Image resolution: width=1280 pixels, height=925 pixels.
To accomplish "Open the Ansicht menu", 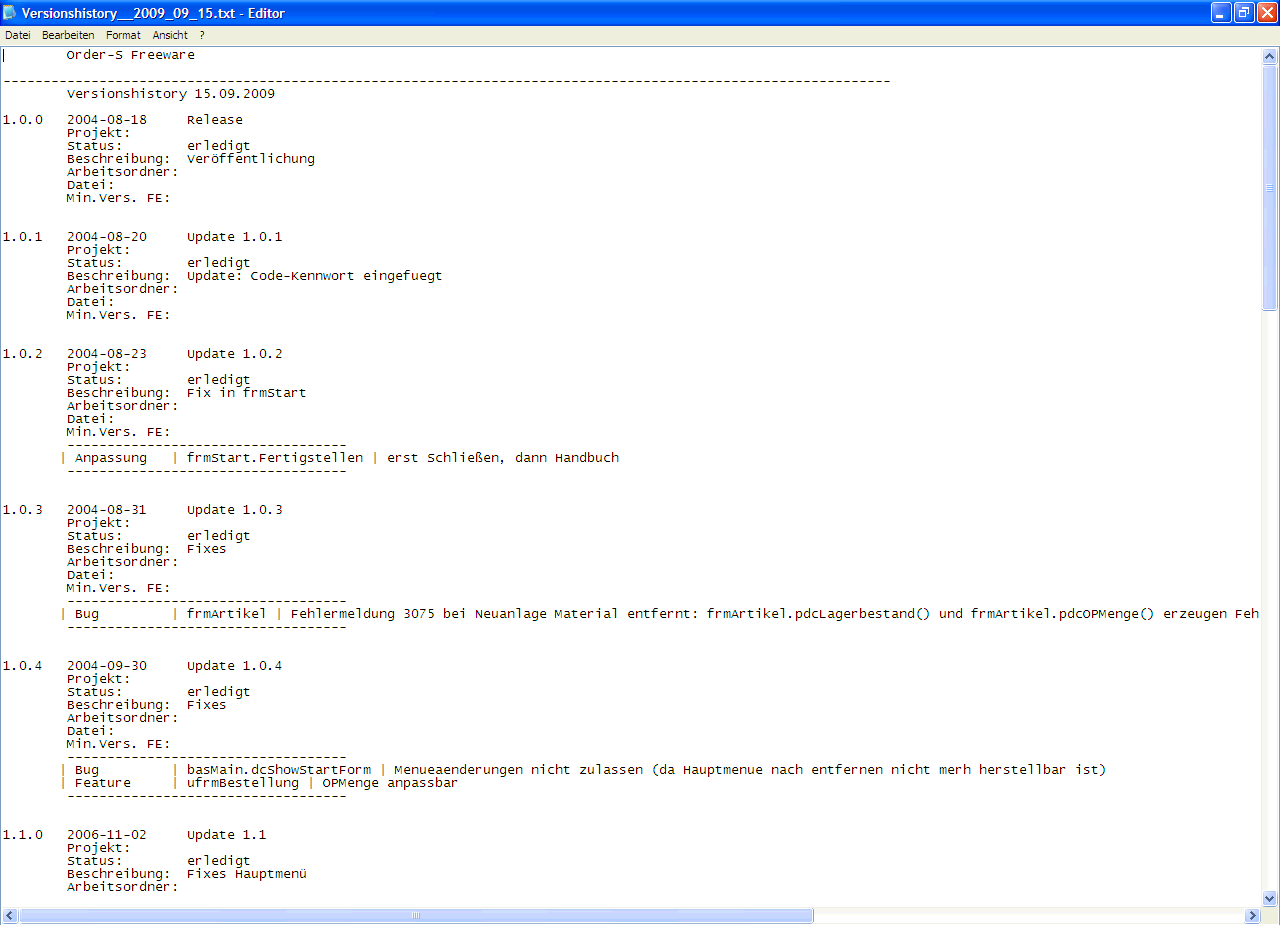I will [x=170, y=35].
